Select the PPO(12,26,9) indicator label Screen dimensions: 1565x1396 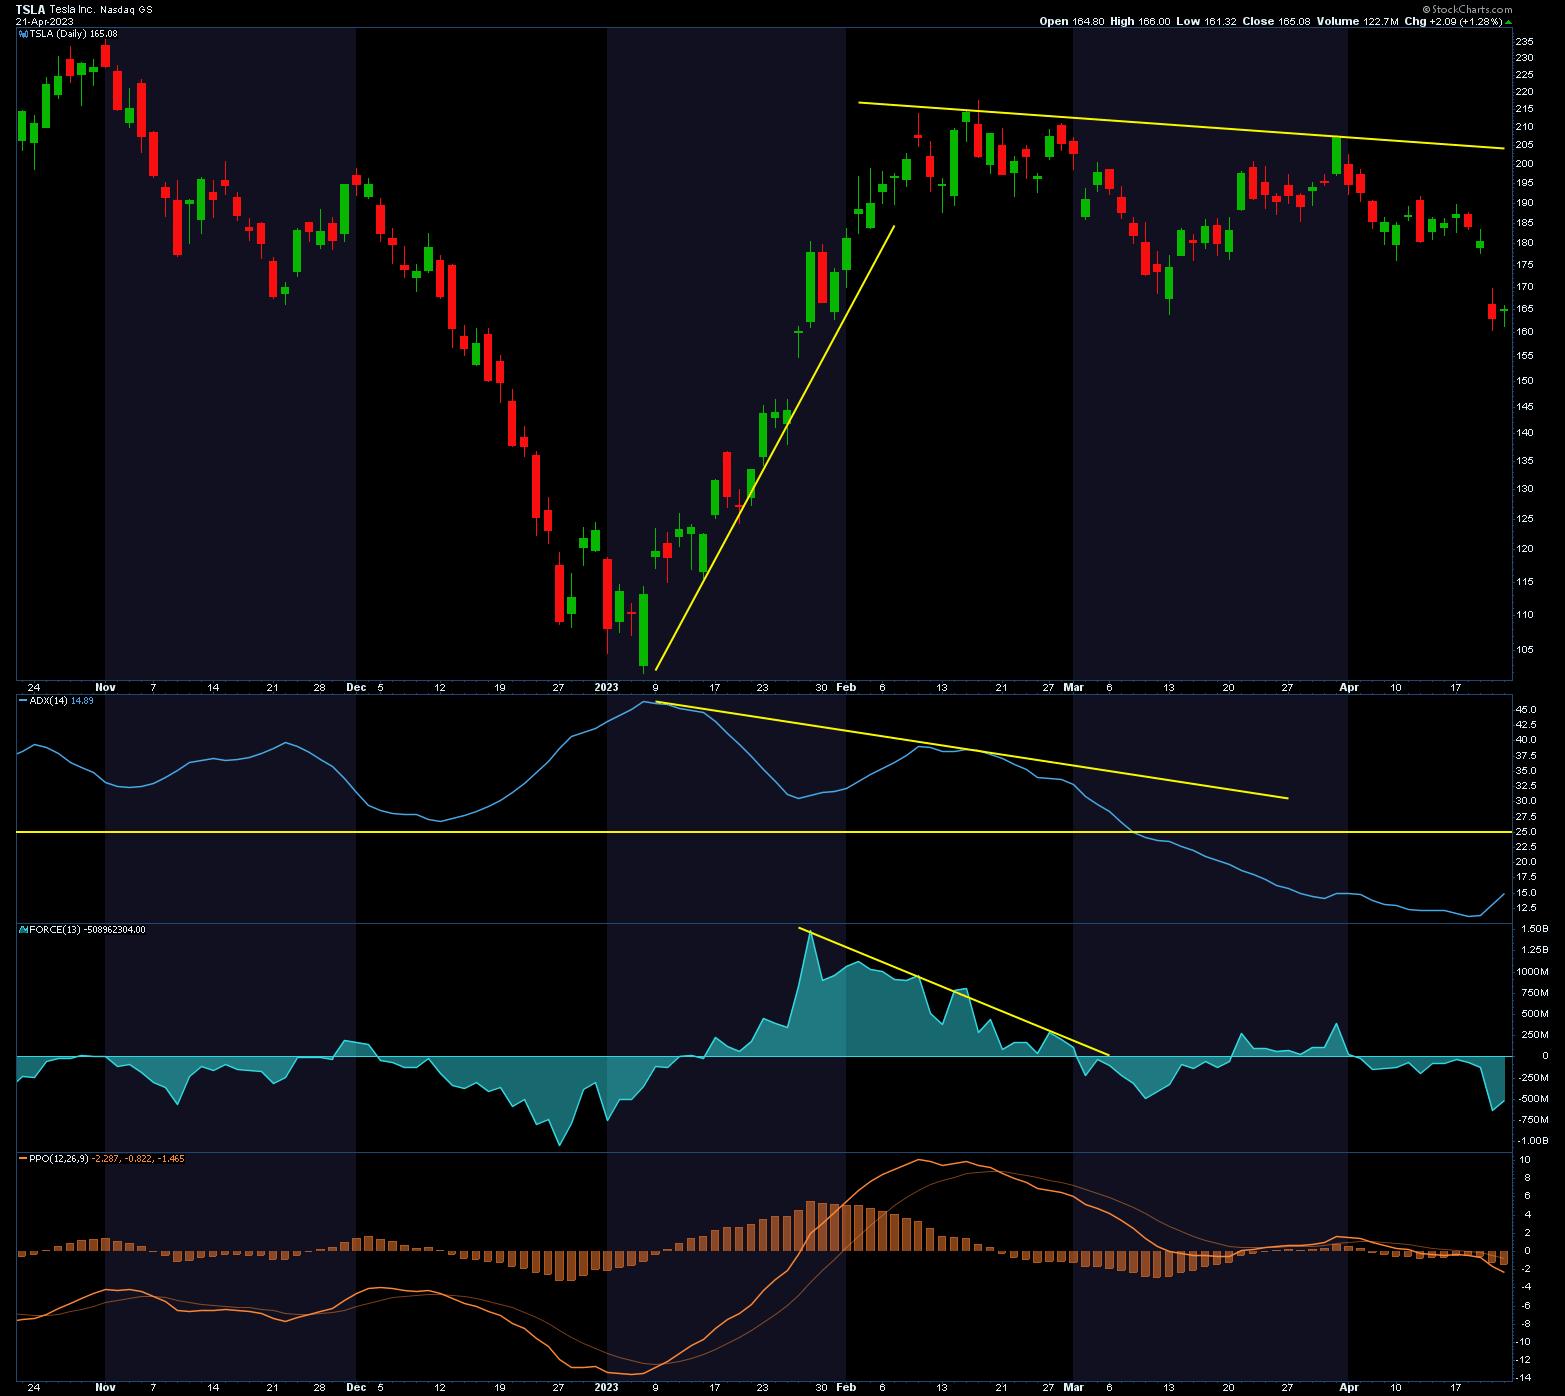pos(58,1158)
